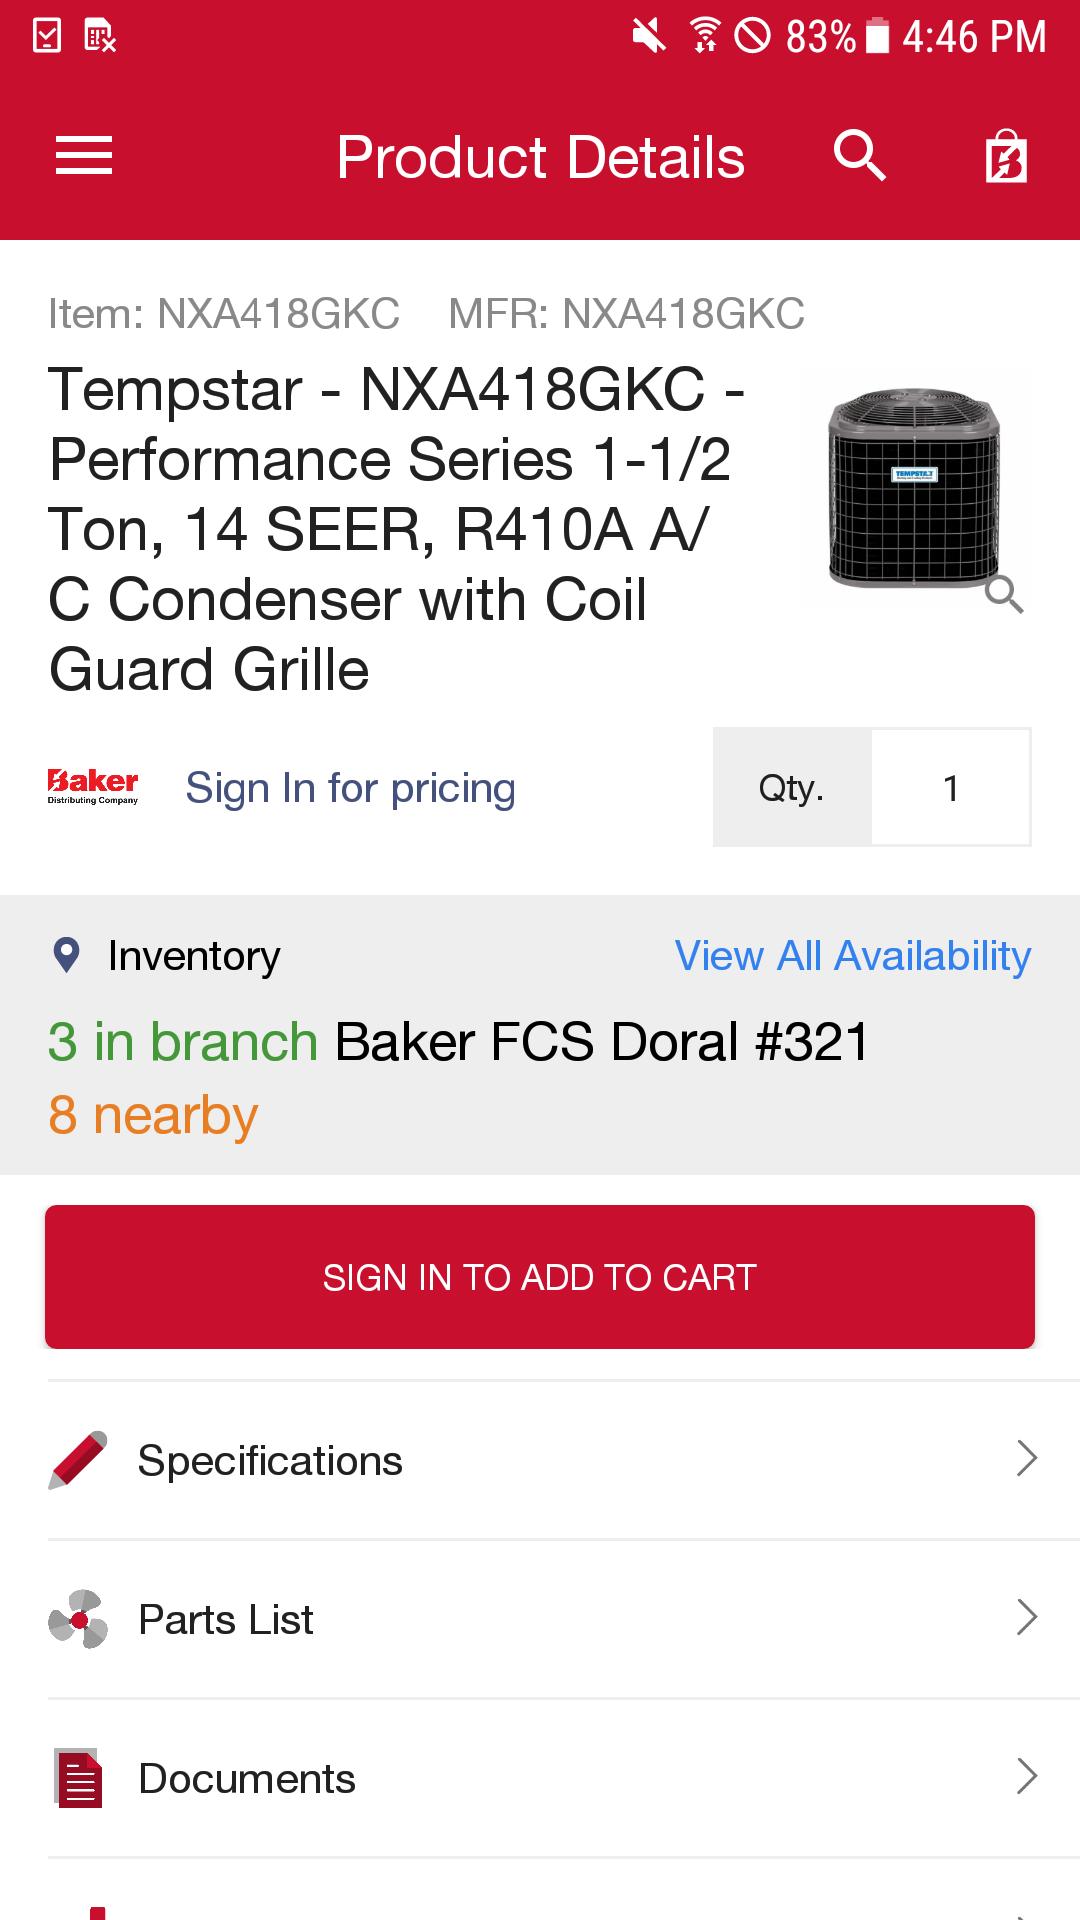Tap Sign In for pricing link
The width and height of the screenshot is (1080, 1920).
350,788
